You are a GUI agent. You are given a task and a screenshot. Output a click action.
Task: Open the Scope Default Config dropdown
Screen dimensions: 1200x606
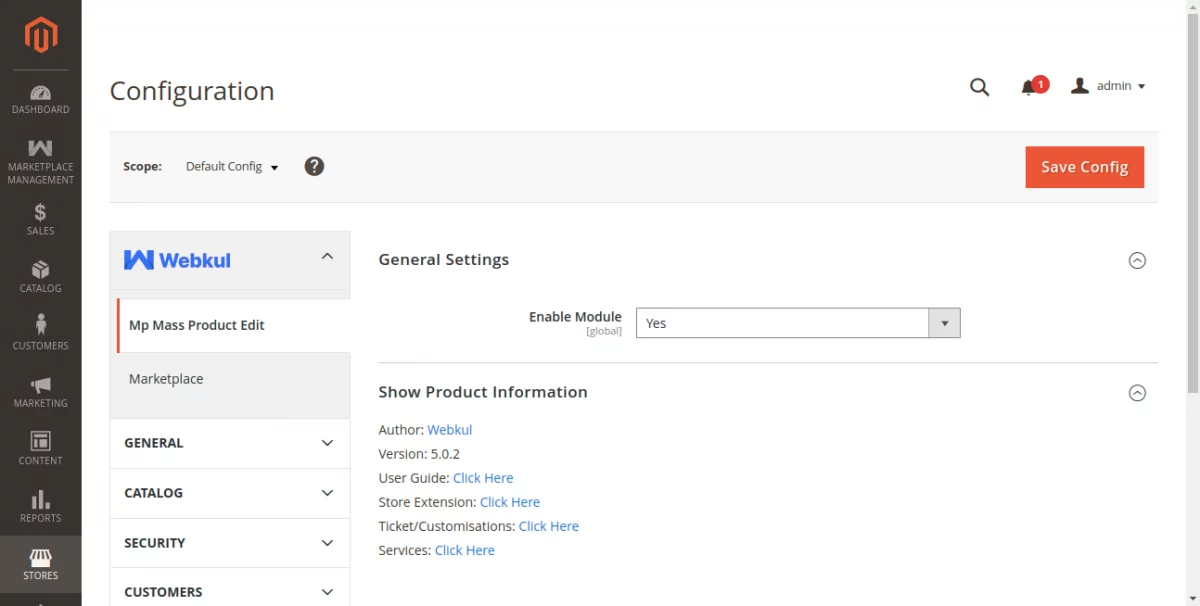(232, 167)
